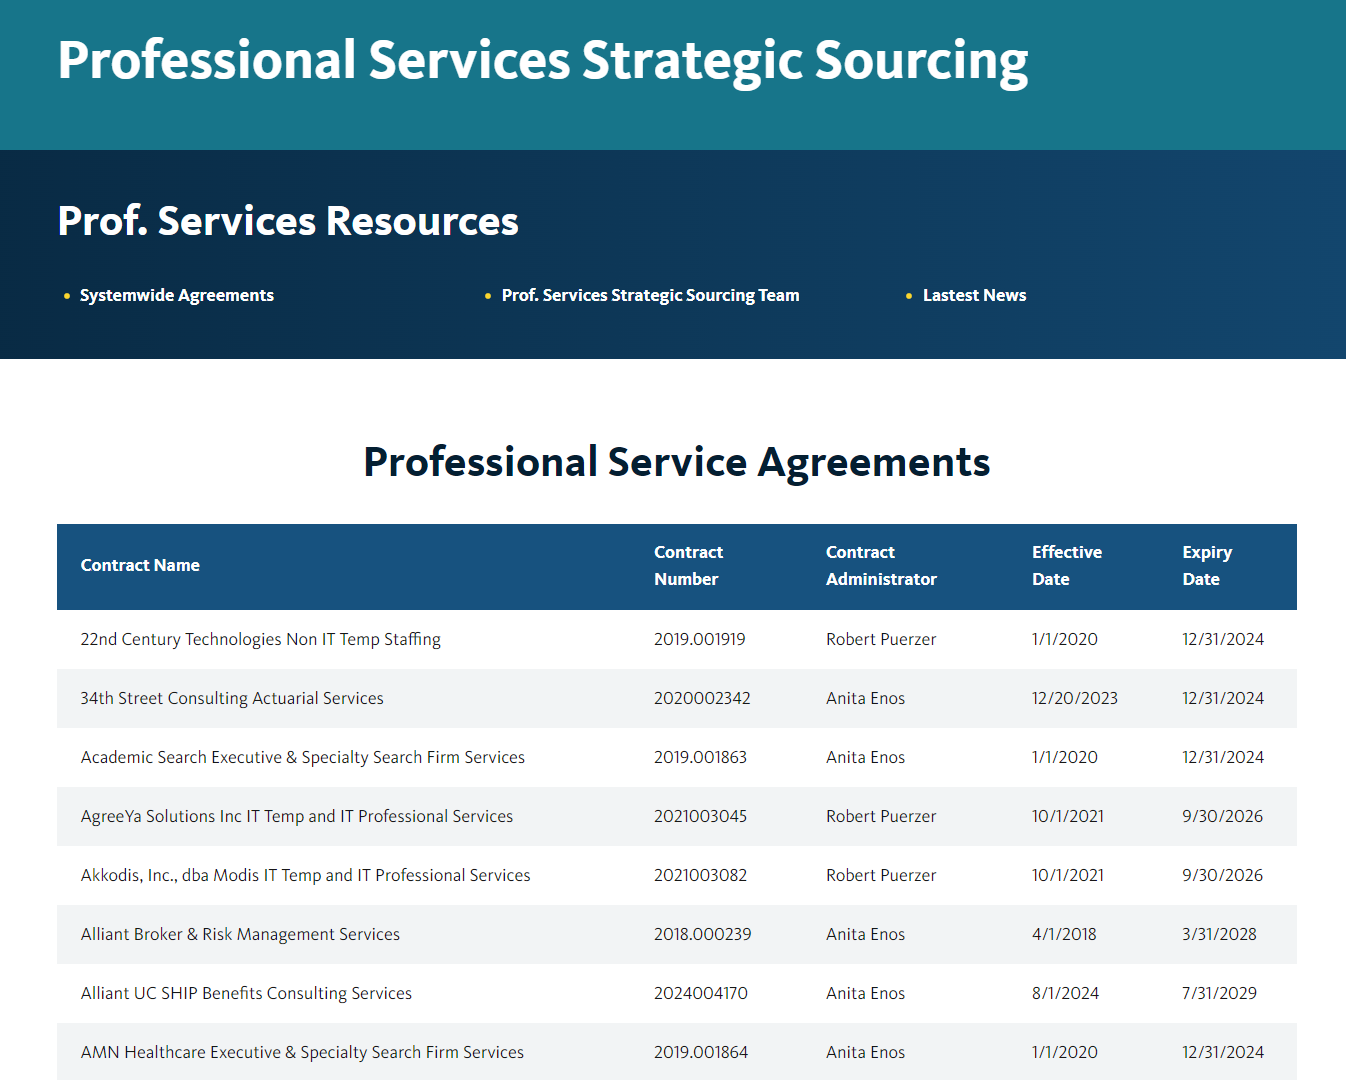Click the Professional Service Agreements heading
Screen dimensions: 1346x1080
coord(676,462)
